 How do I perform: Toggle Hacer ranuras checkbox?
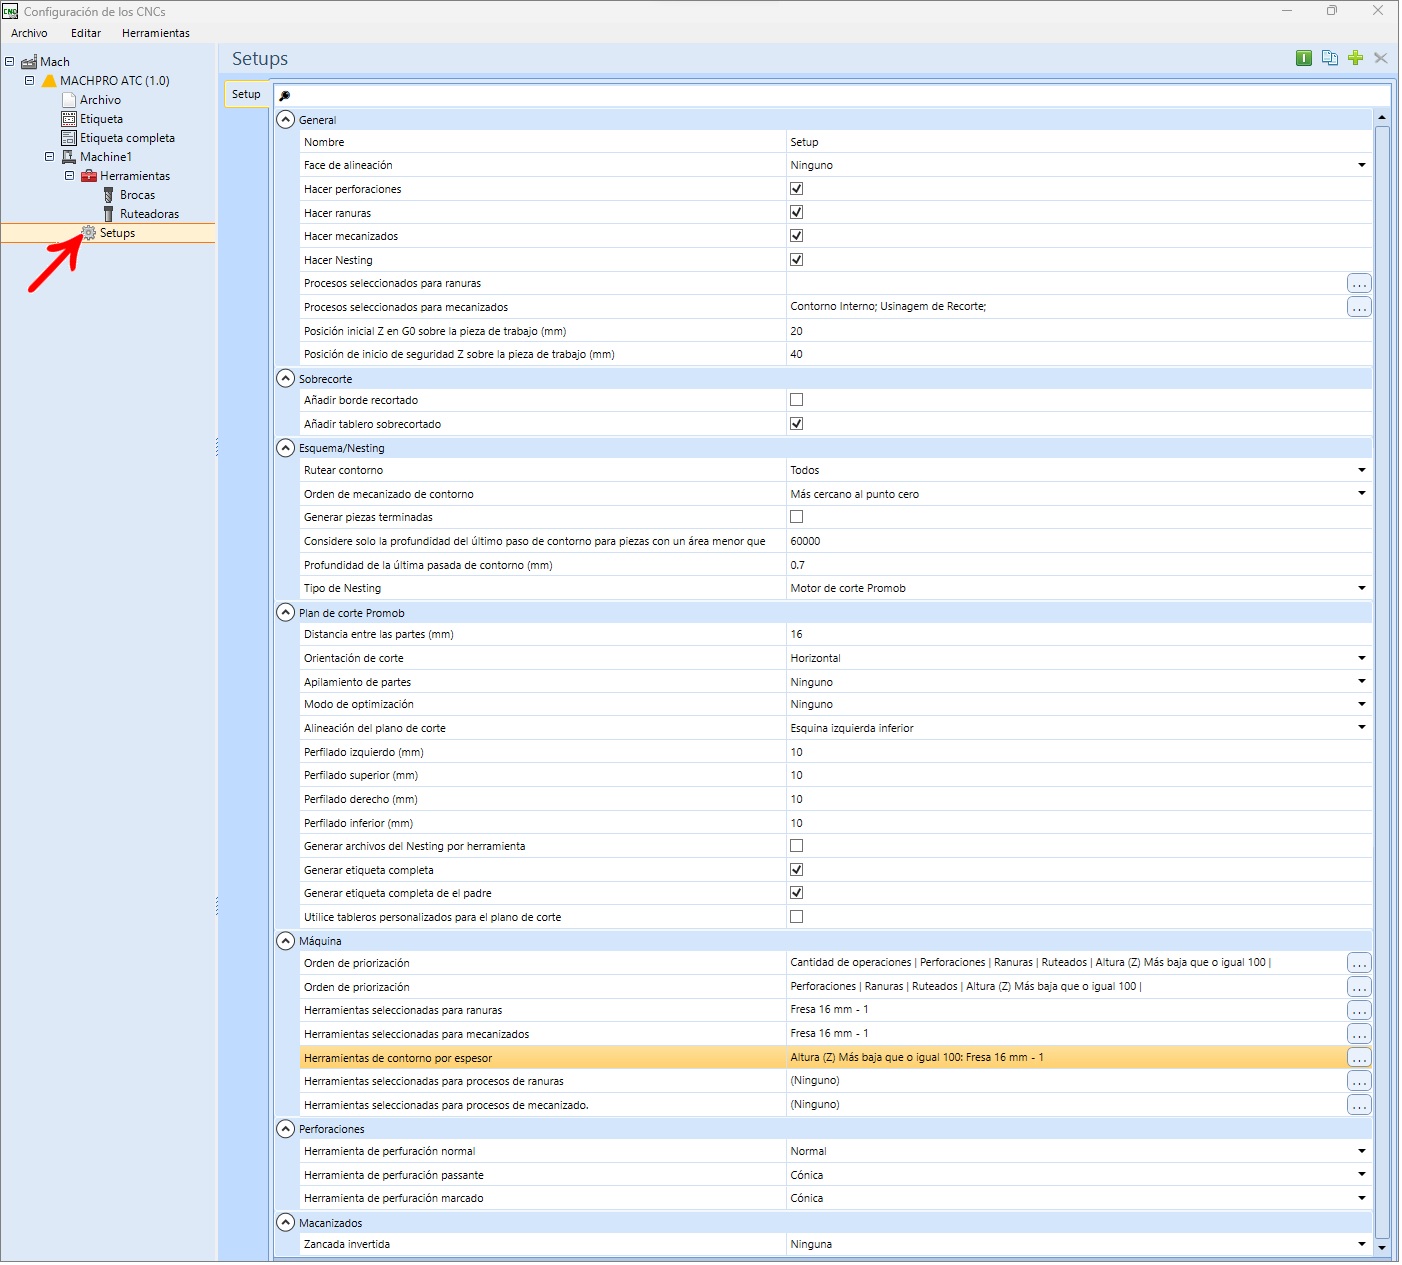(x=796, y=212)
